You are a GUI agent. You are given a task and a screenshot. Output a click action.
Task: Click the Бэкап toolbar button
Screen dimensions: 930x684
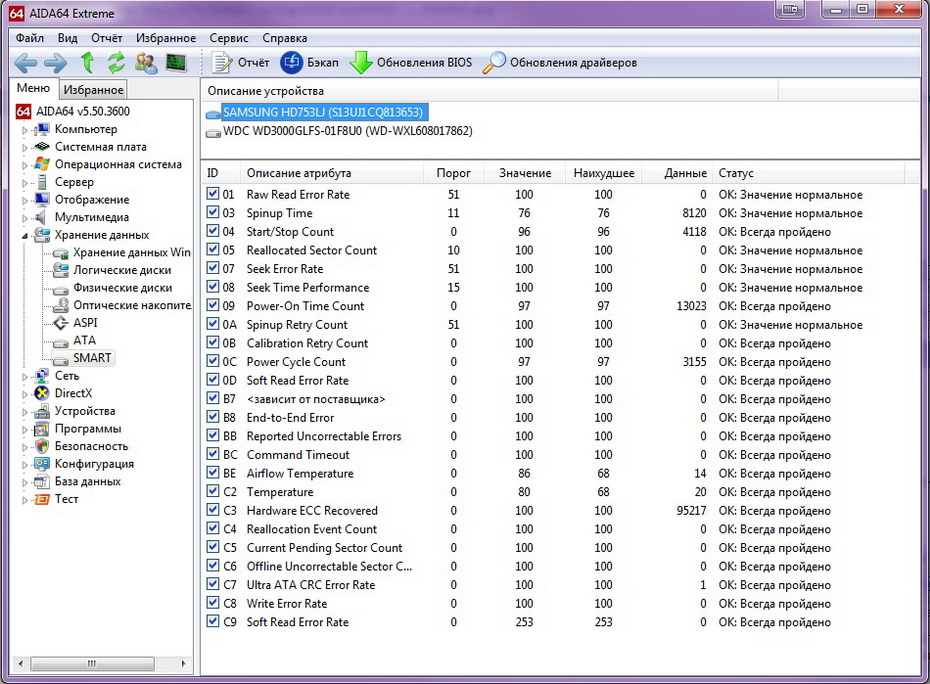(310, 62)
